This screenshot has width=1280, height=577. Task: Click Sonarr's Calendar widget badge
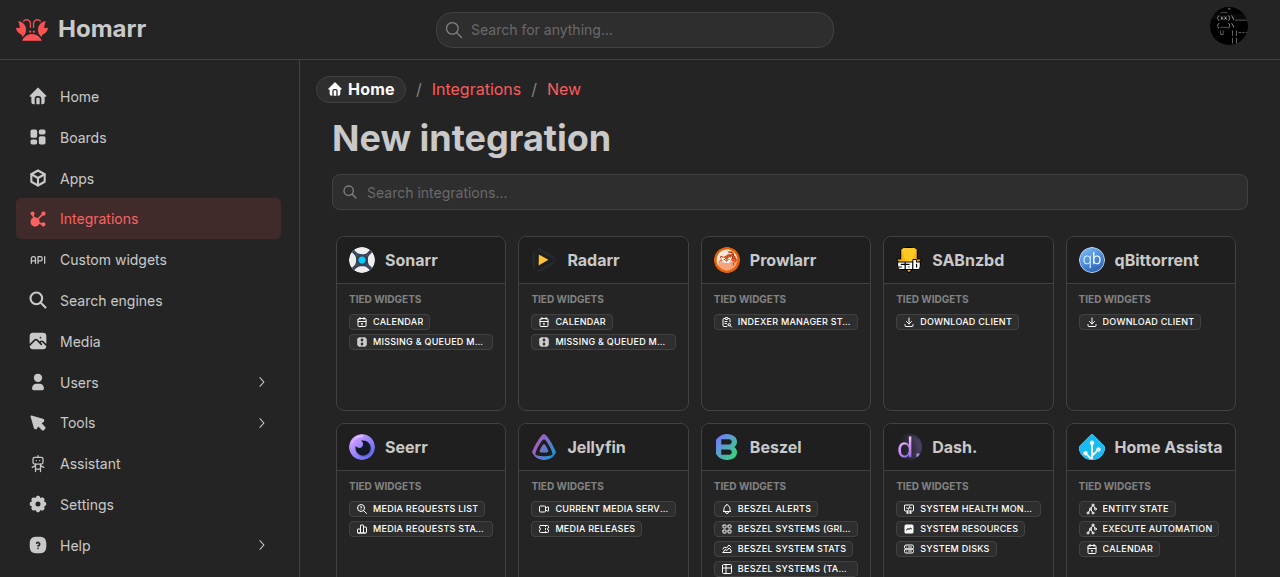389,322
